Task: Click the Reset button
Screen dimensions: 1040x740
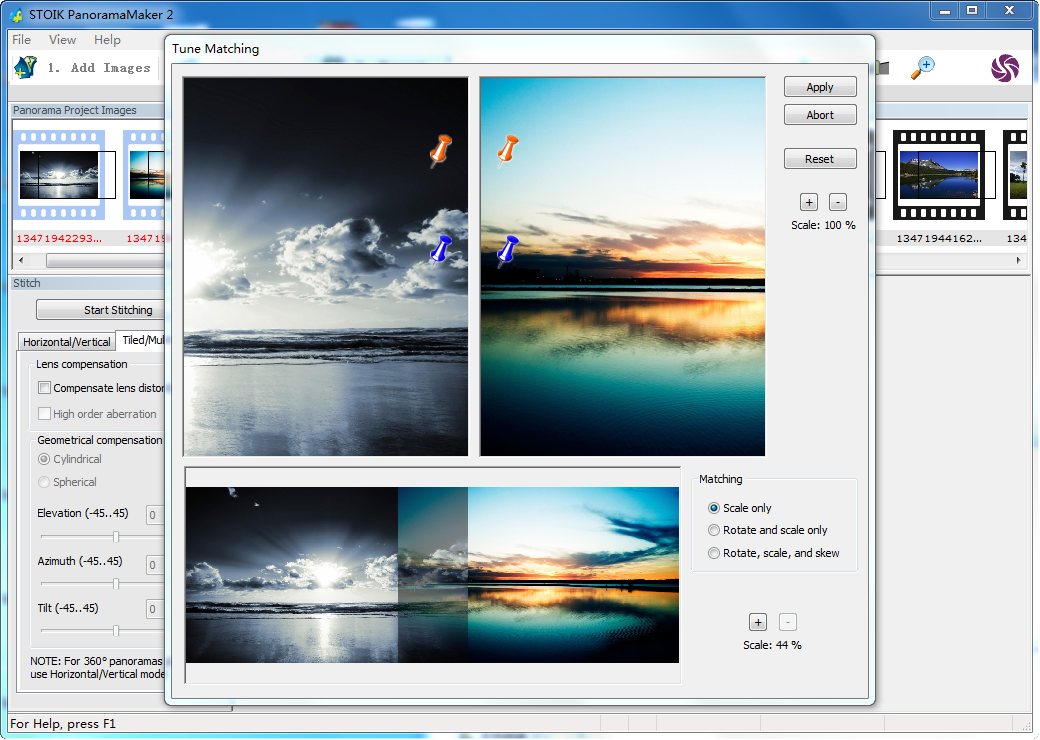Action: [820, 159]
